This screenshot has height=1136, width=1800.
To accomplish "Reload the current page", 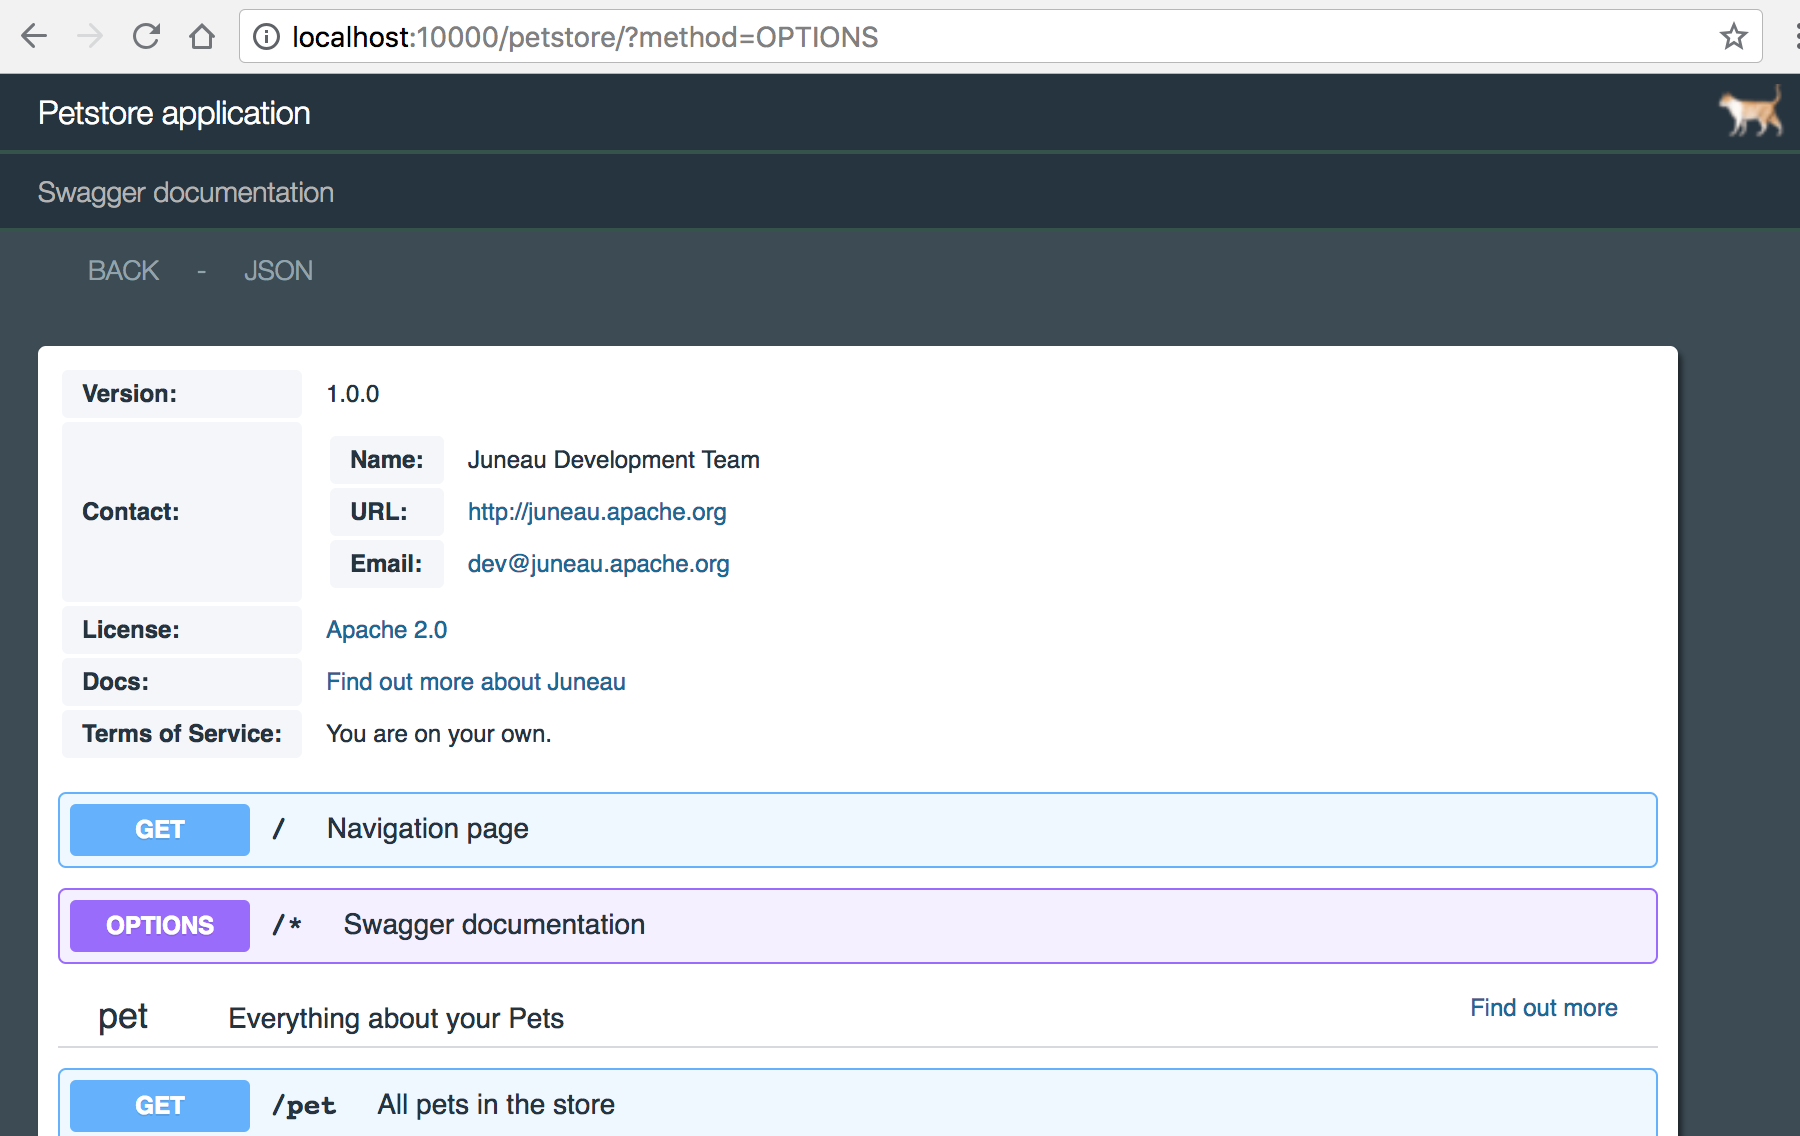I will click(146, 36).
